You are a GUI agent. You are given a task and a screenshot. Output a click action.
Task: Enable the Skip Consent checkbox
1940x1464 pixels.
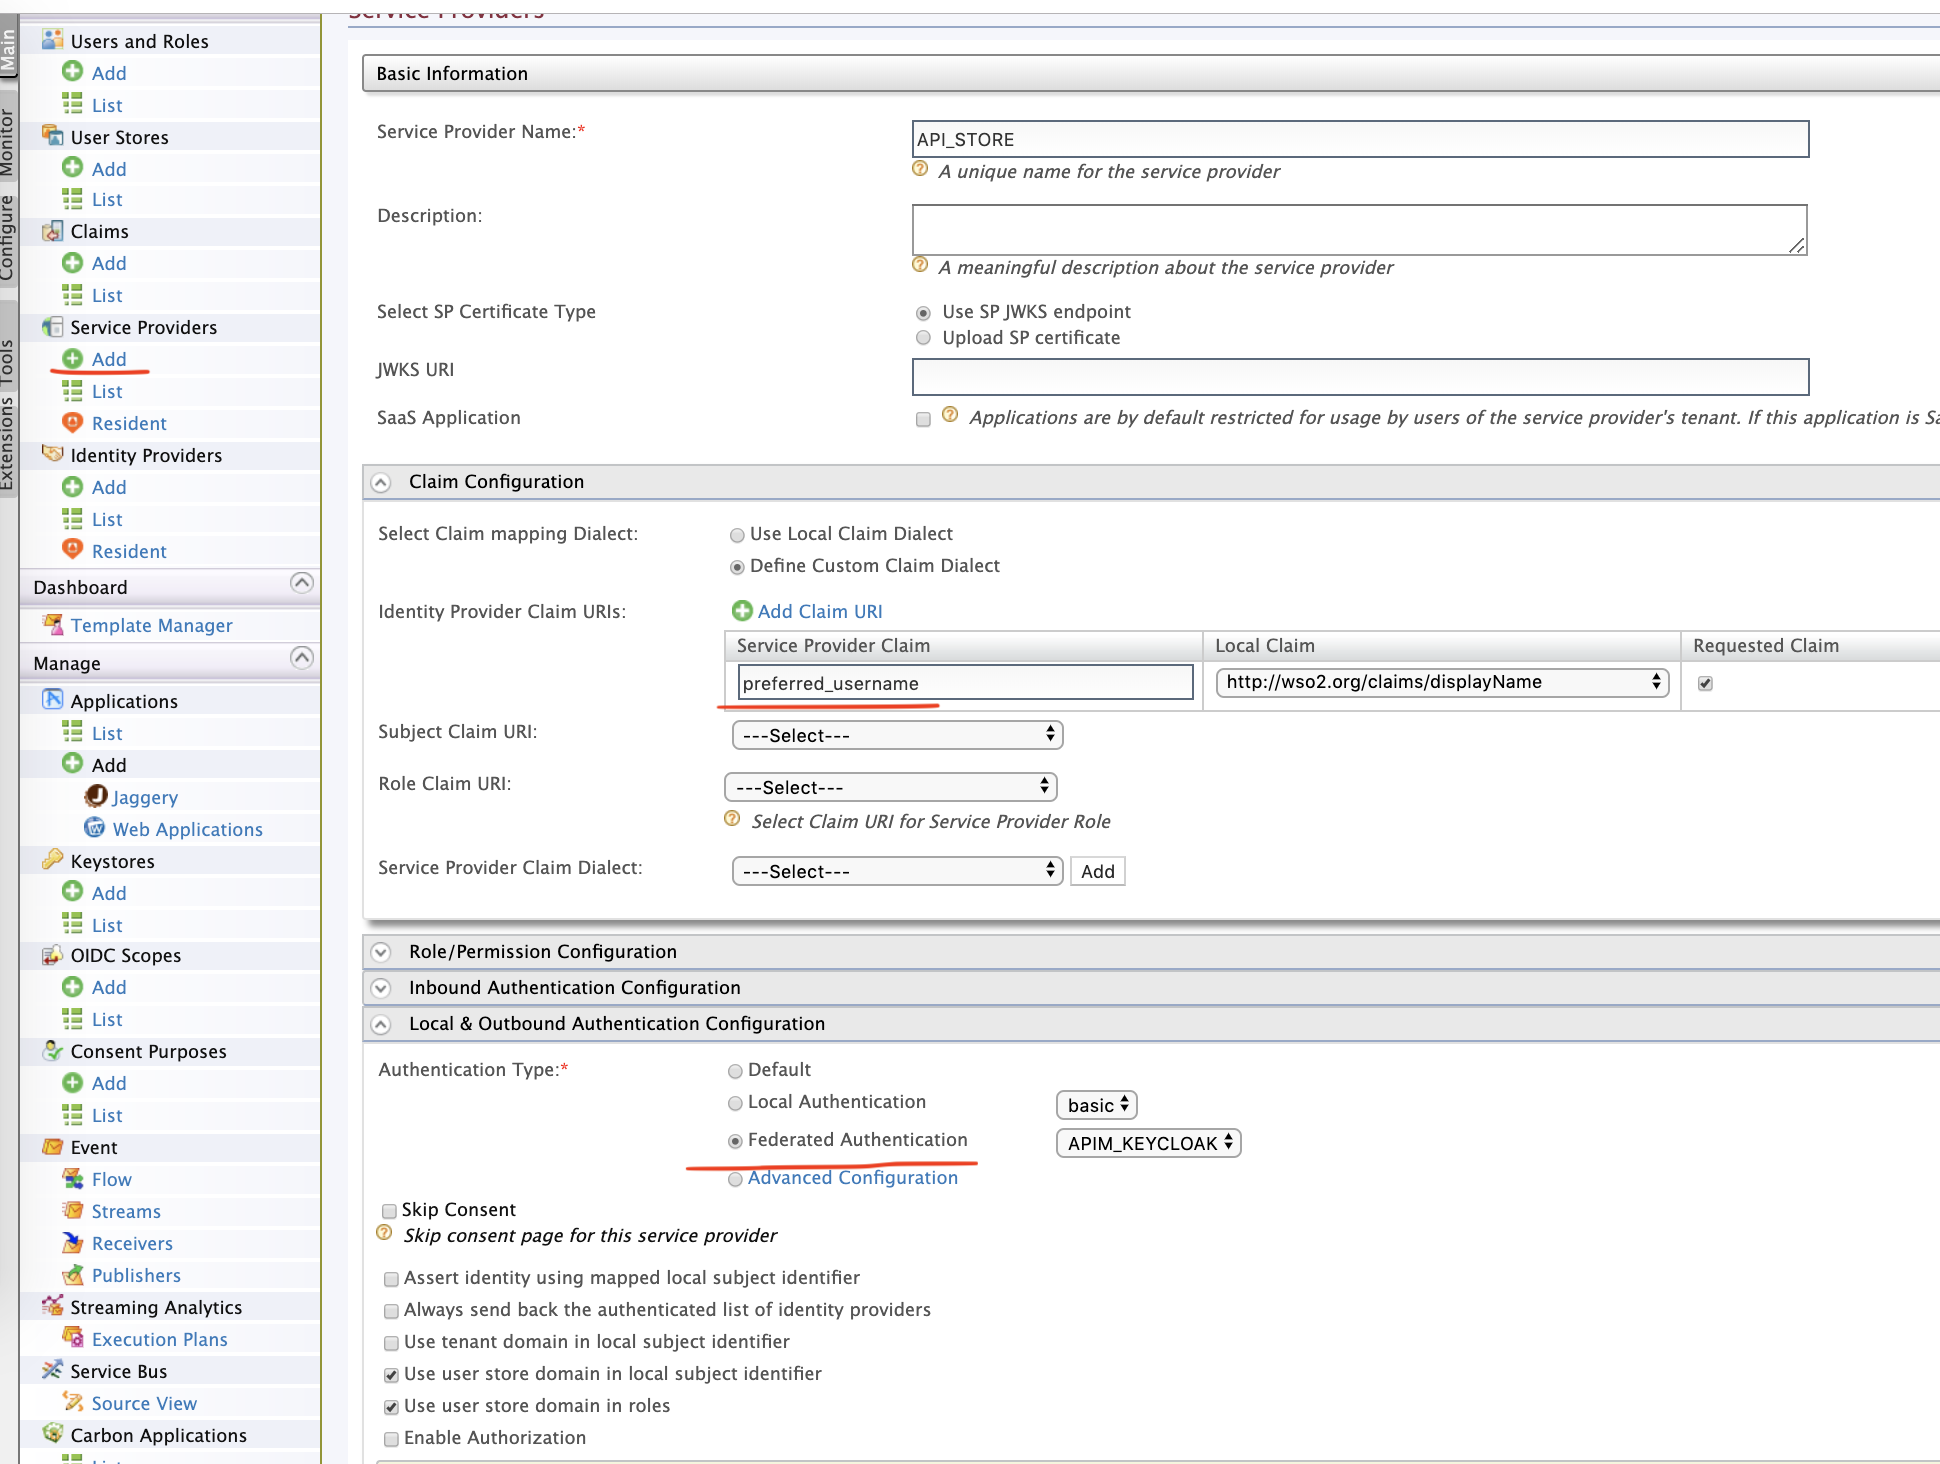(x=389, y=1211)
